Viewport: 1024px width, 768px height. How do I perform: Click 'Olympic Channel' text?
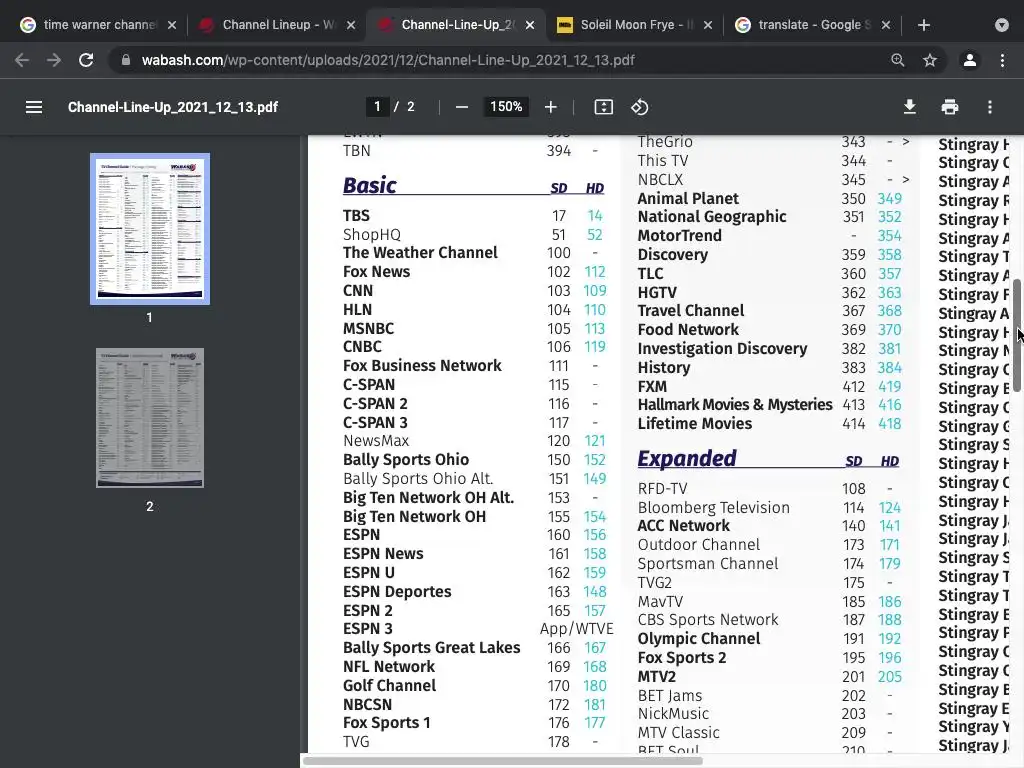[699, 639]
